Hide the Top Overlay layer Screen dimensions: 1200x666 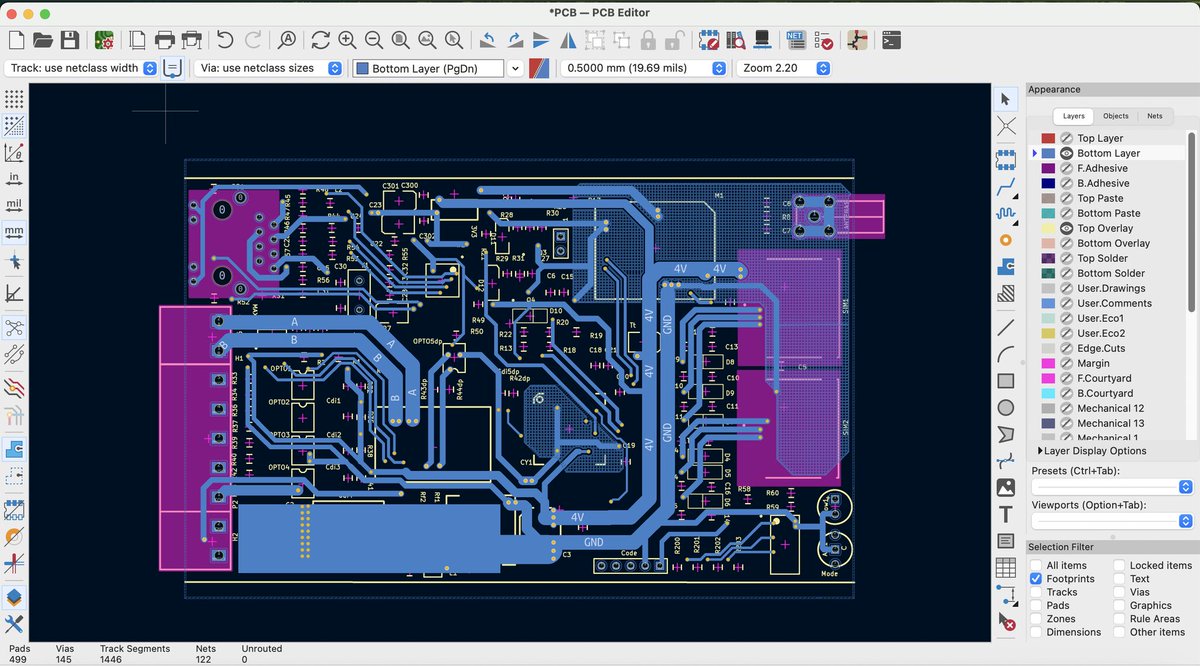point(1067,228)
